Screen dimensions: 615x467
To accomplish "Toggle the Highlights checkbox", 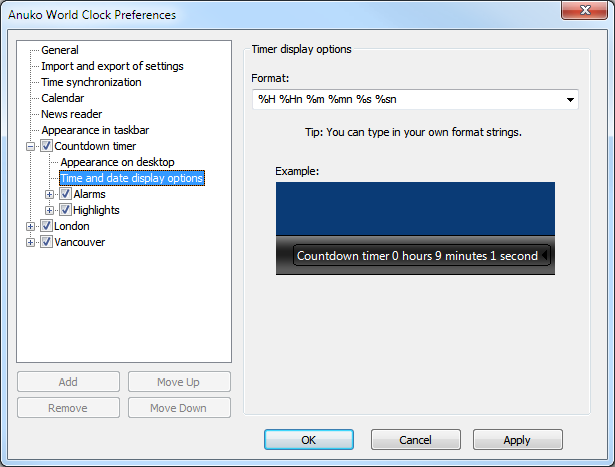I will pyautogui.click(x=65, y=210).
